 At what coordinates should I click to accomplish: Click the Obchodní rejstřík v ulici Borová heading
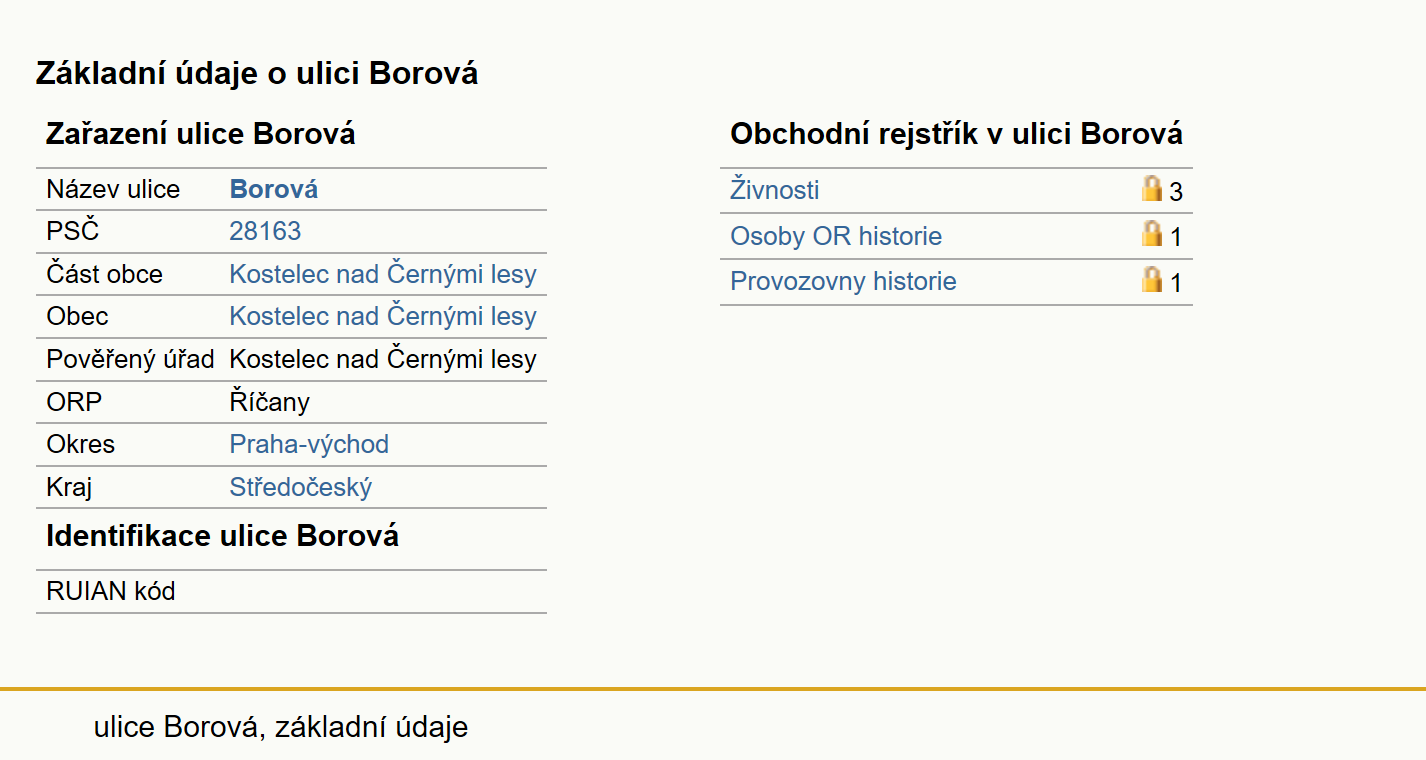957,133
